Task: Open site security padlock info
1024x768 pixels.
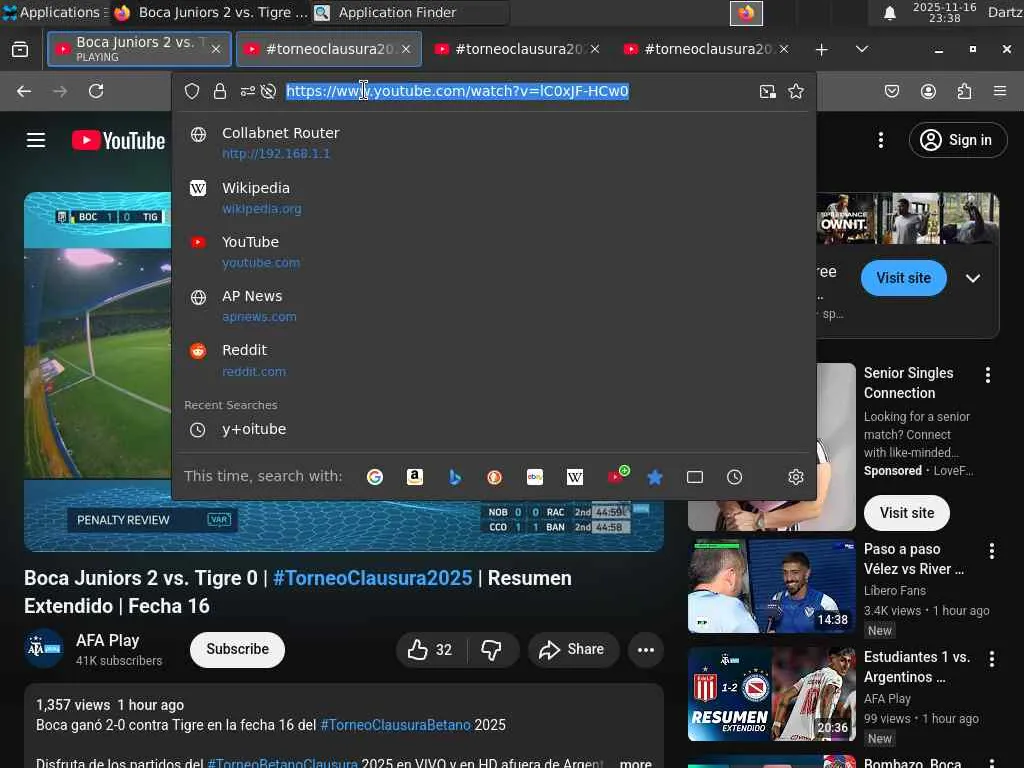Action: tap(220, 91)
